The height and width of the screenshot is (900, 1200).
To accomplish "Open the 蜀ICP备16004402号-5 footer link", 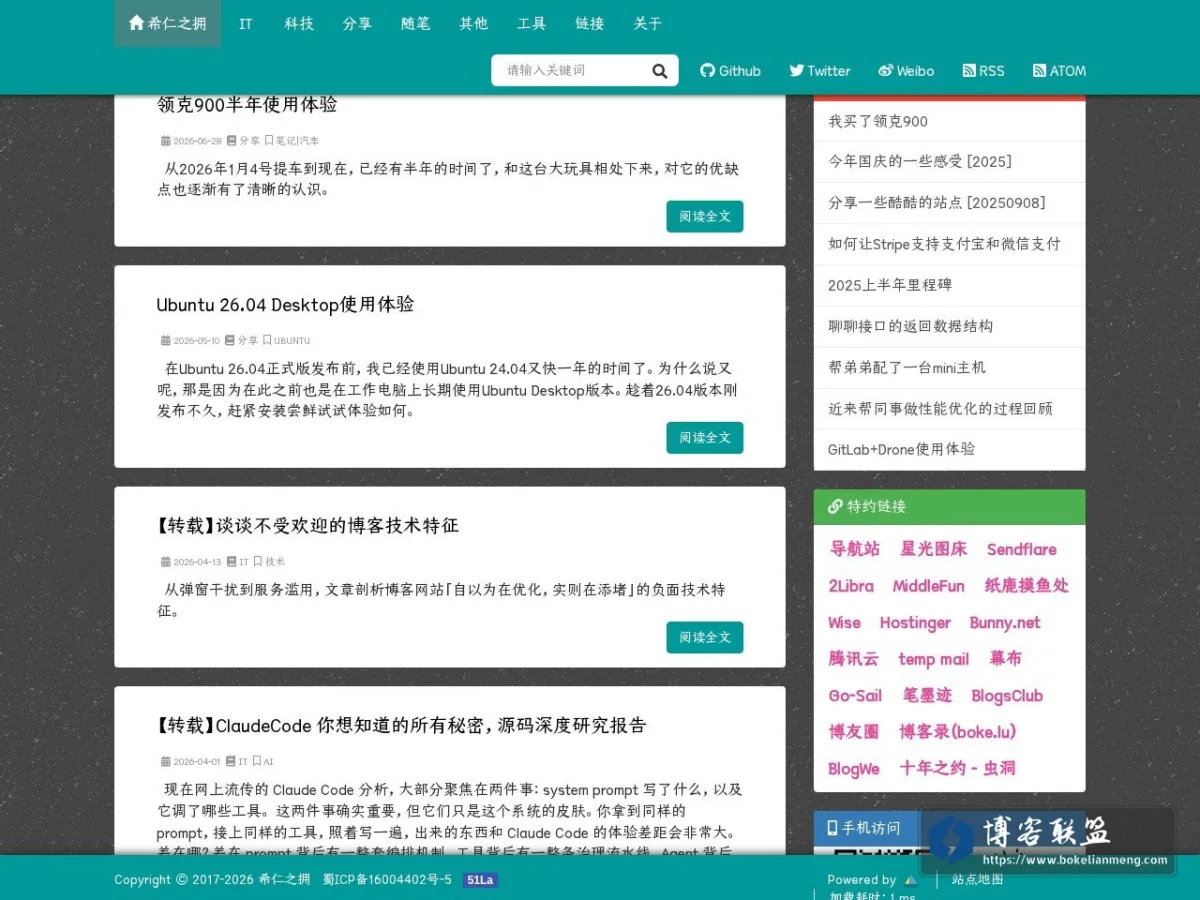I will [x=387, y=880].
